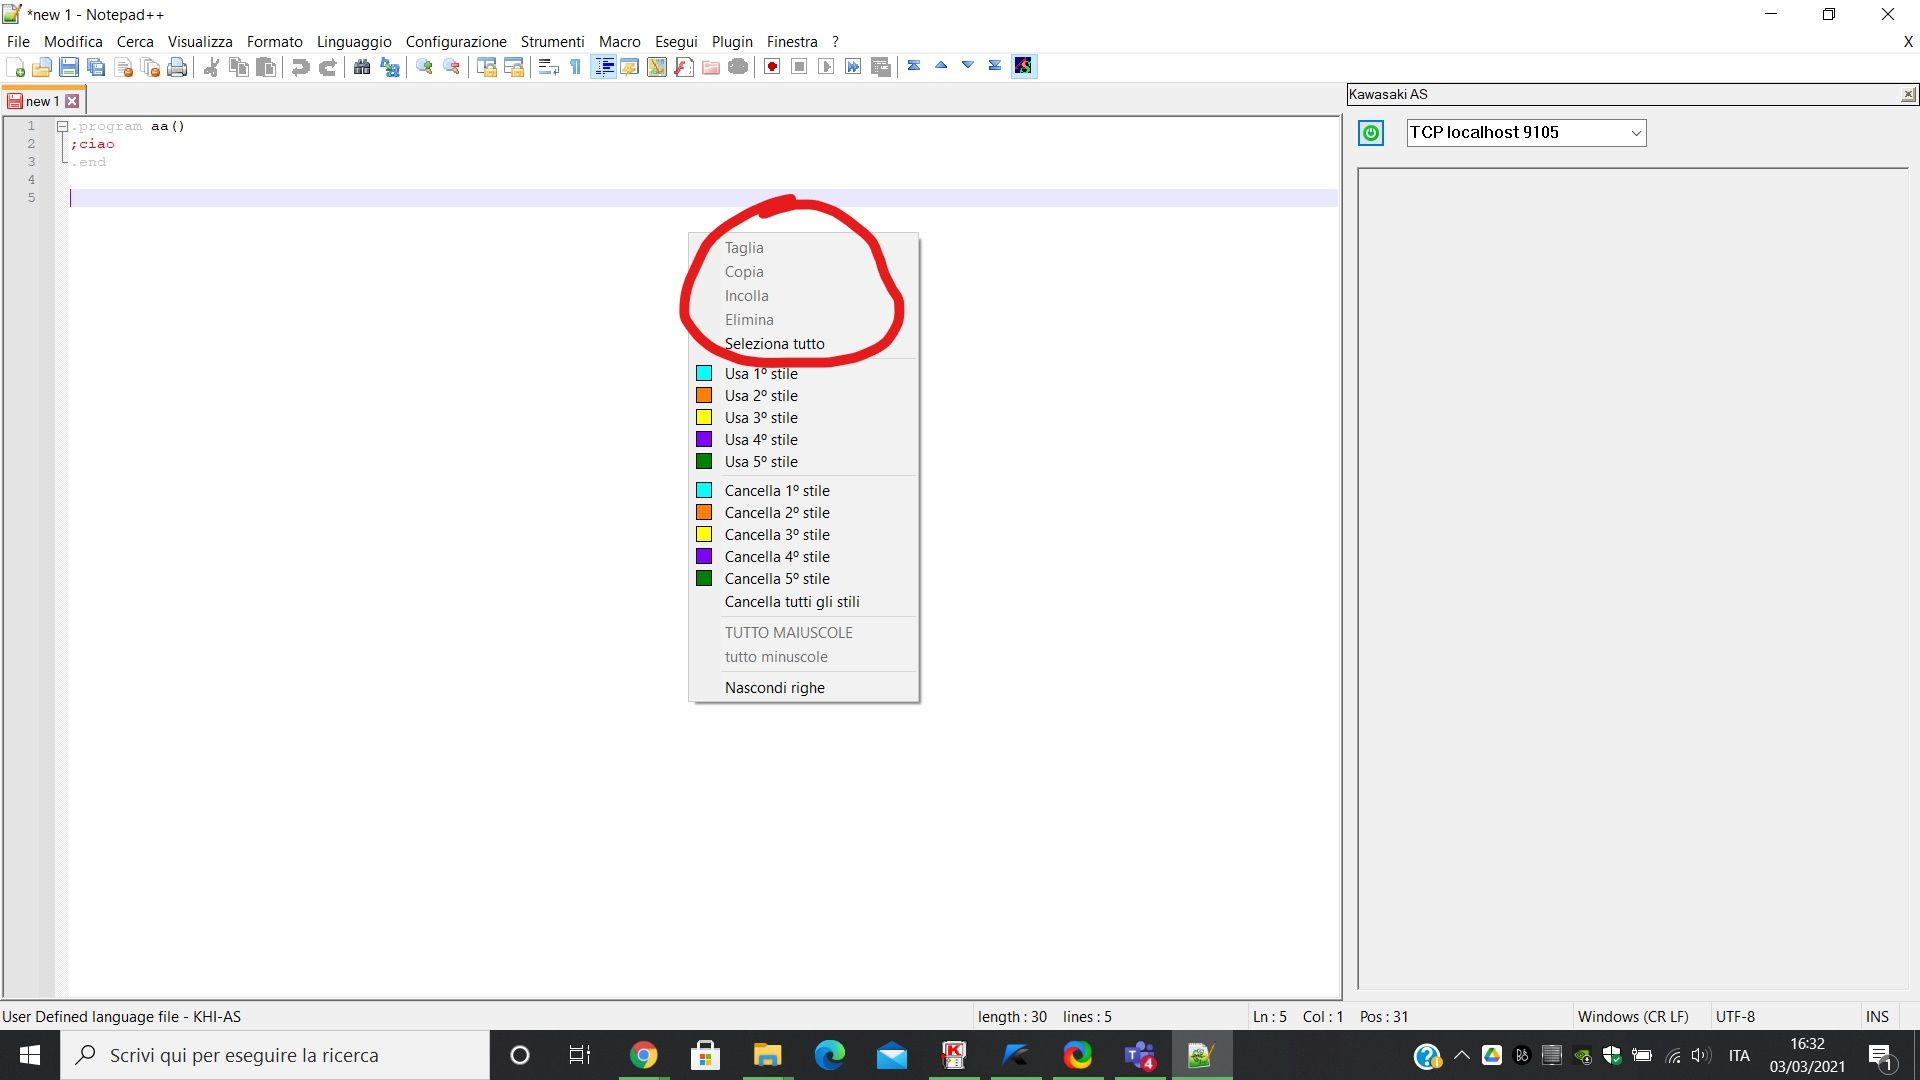1920x1080 pixels.
Task: Redo the action using the toolbar
Action: point(327,67)
